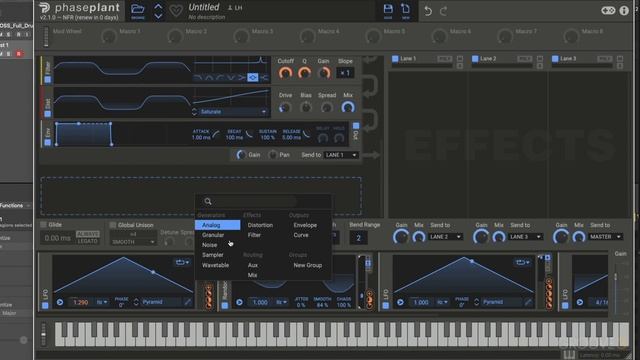The image size is (640, 360).
Task: Open the second LFO Pyramid shape dropdown
Action: pos(501,302)
